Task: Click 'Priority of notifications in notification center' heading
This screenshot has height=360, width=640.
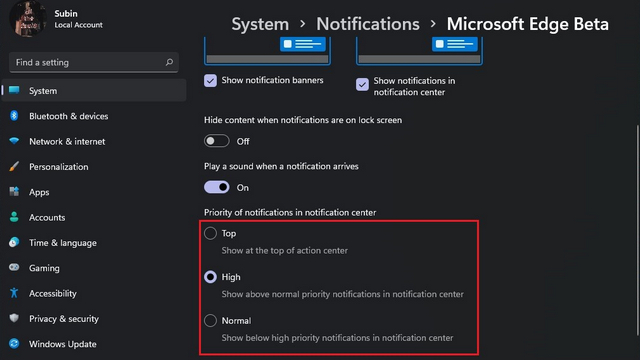Action: [x=290, y=212]
